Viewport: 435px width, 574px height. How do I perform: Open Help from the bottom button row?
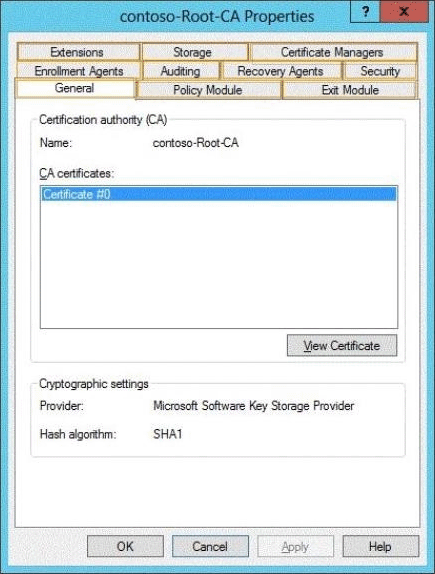pyautogui.click(x=381, y=546)
